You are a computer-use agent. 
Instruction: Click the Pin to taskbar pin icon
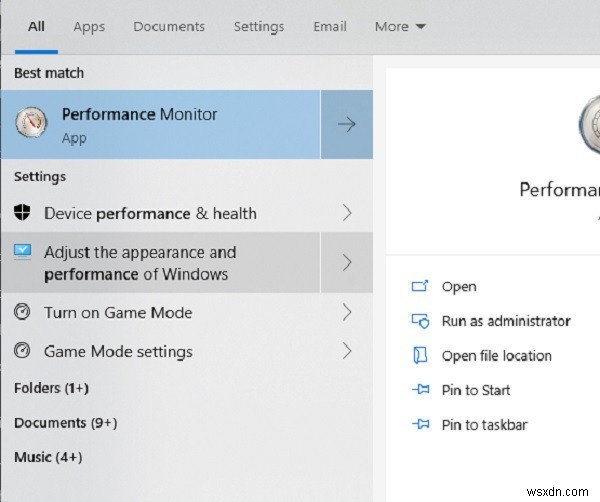coord(421,424)
